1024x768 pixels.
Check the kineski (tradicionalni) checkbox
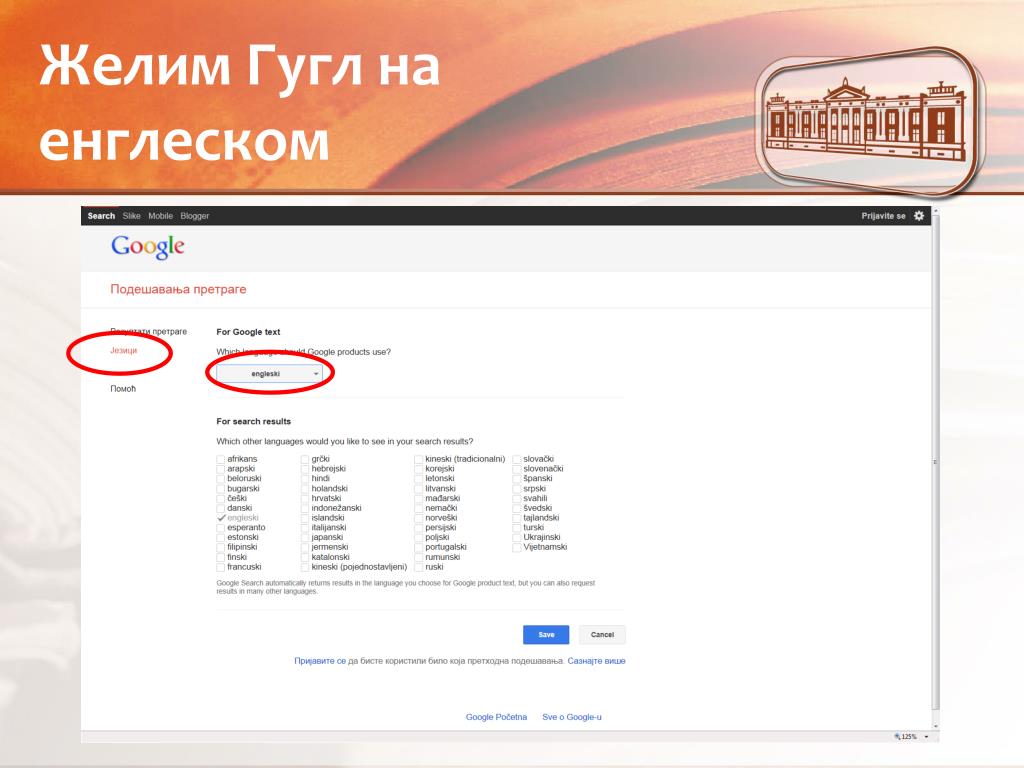point(419,459)
